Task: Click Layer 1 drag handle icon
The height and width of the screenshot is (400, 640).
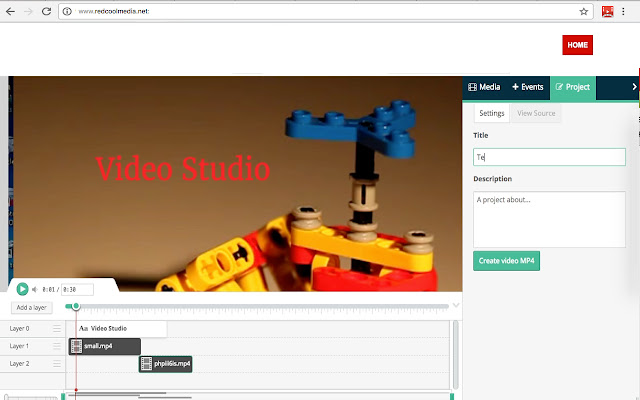Action: click(x=57, y=346)
